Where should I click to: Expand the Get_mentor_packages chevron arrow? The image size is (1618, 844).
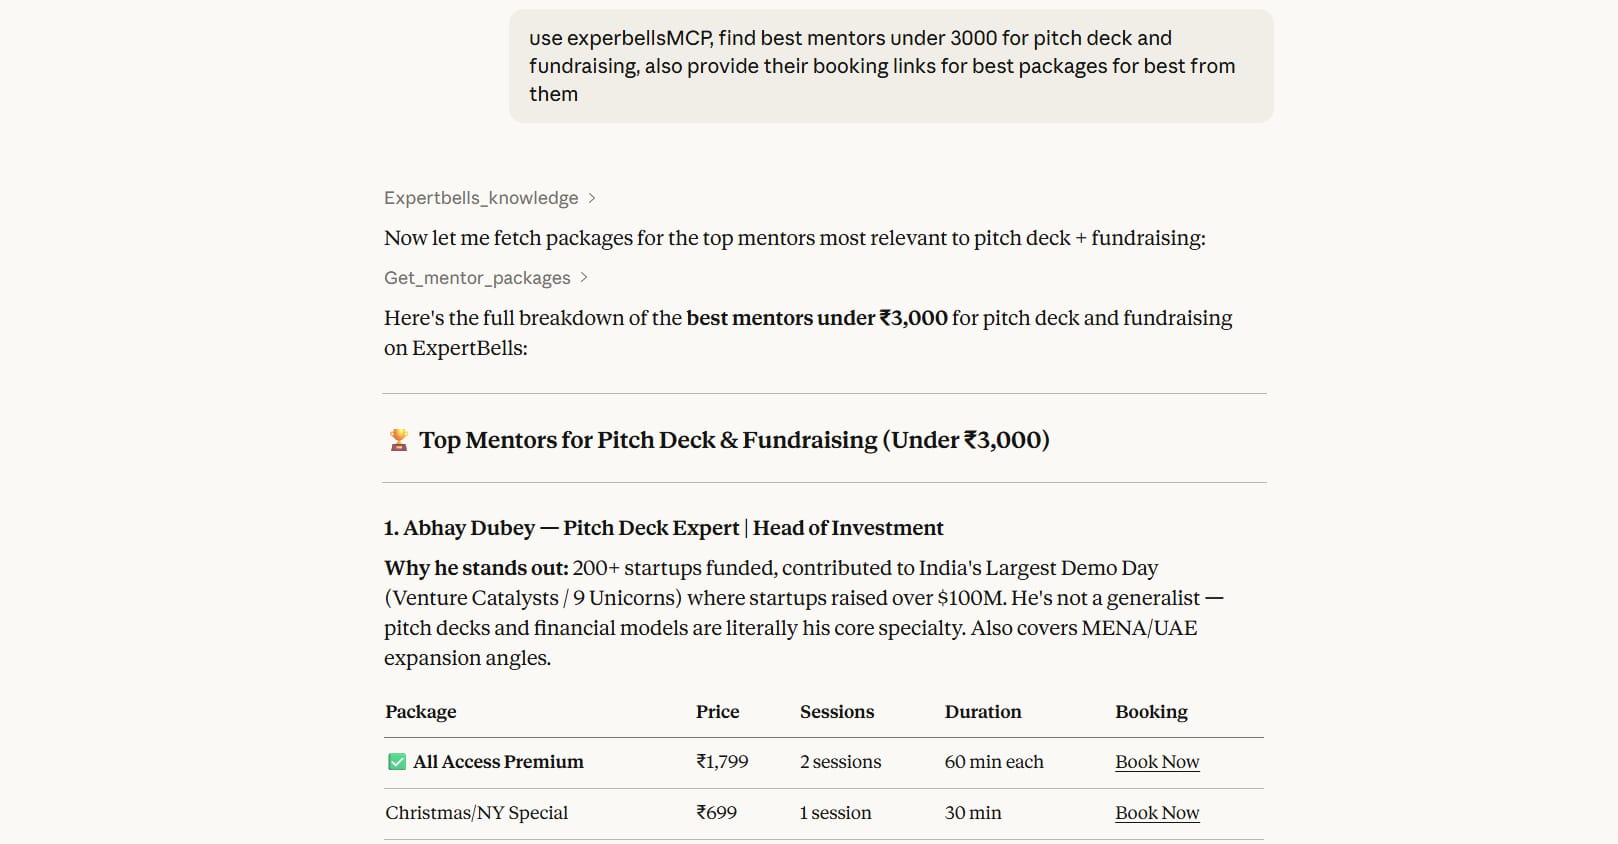pyautogui.click(x=584, y=278)
